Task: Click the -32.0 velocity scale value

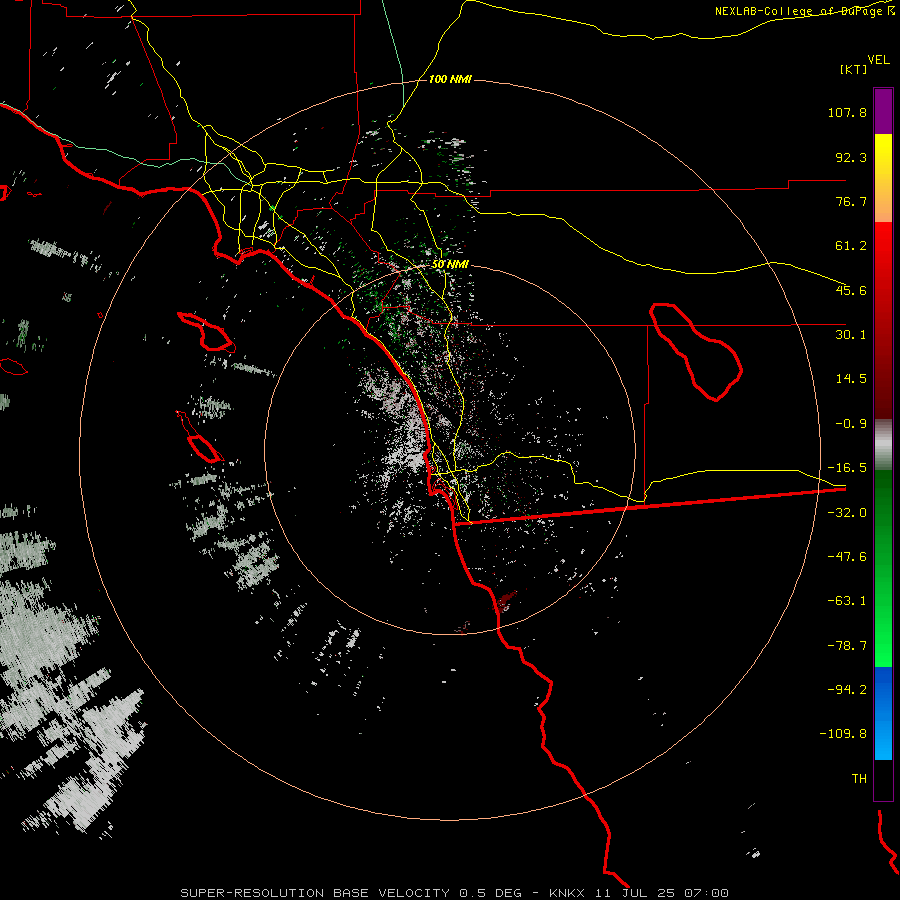Action: tap(847, 513)
